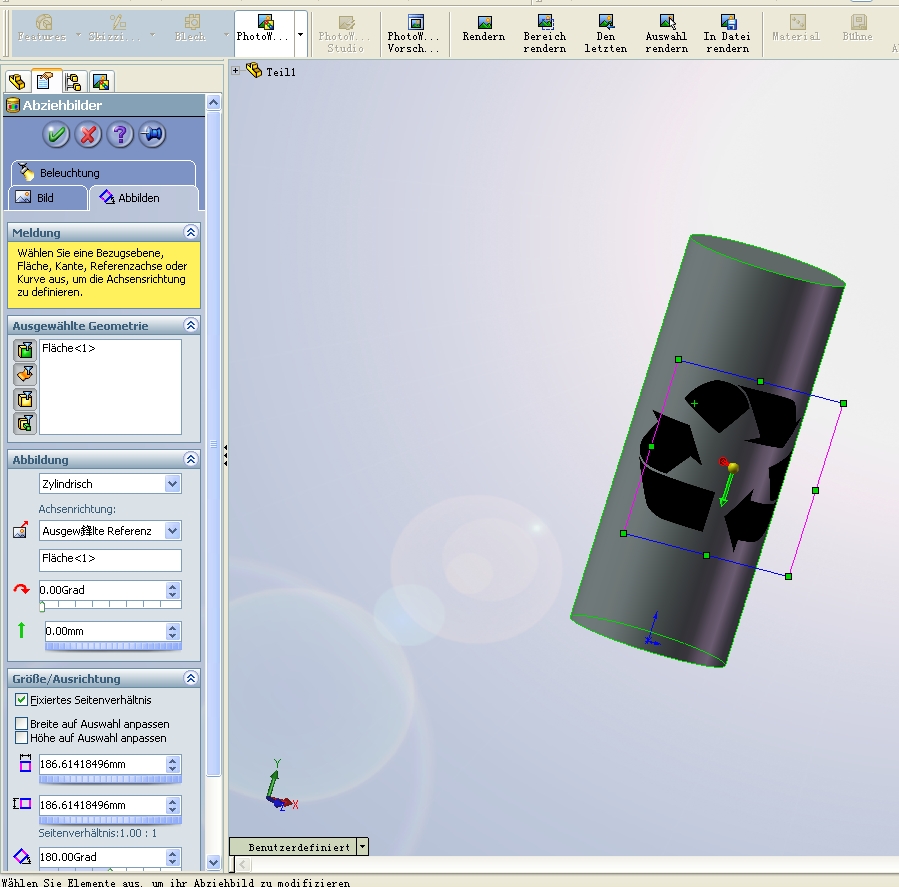The height and width of the screenshot is (887, 899).
Task: Click the yellow decal center handle on cylinder
Action: (x=733, y=468)
